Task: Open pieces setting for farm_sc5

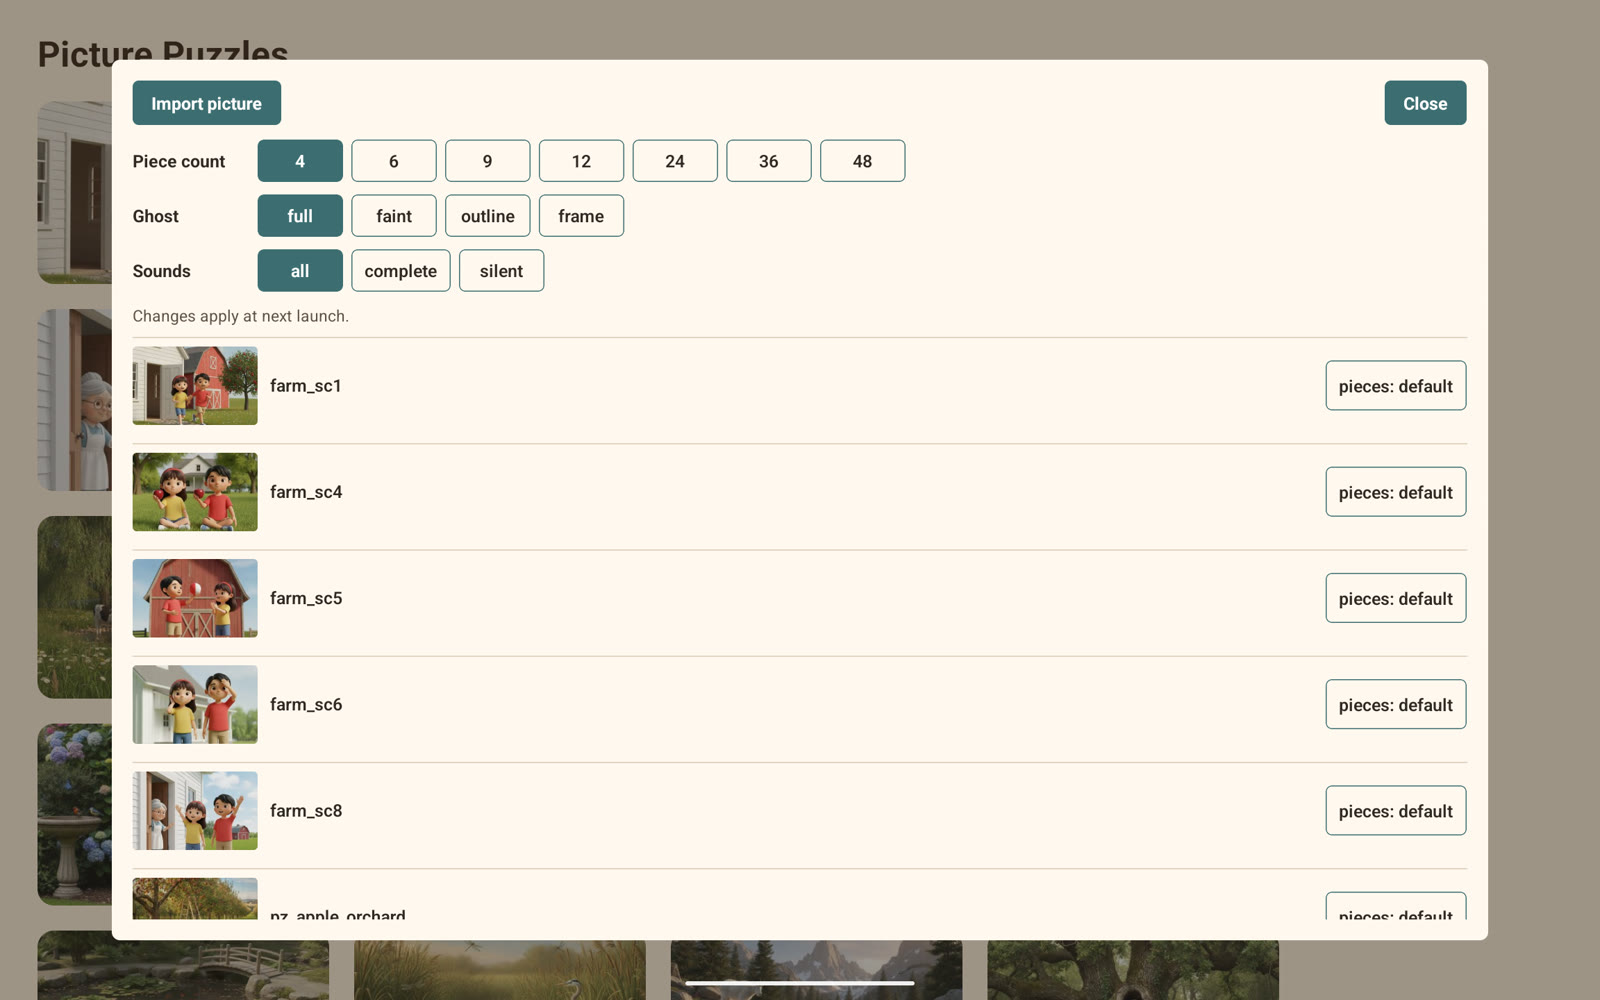Action: point(1396,598)
